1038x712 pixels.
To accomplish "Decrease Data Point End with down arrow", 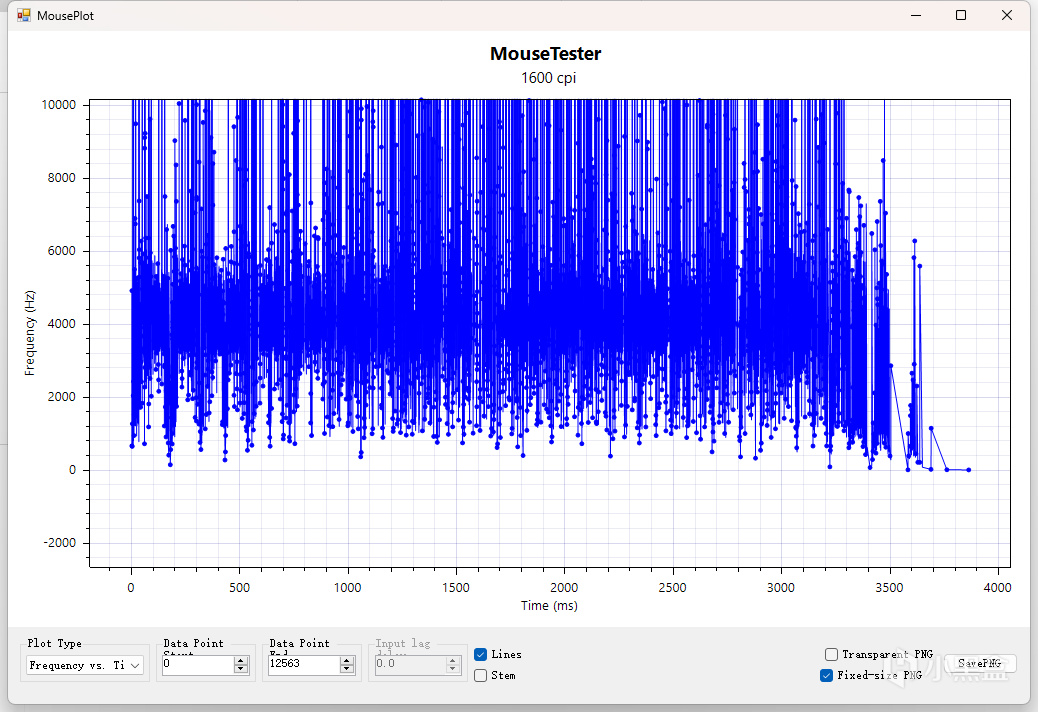I will [347, 668].
